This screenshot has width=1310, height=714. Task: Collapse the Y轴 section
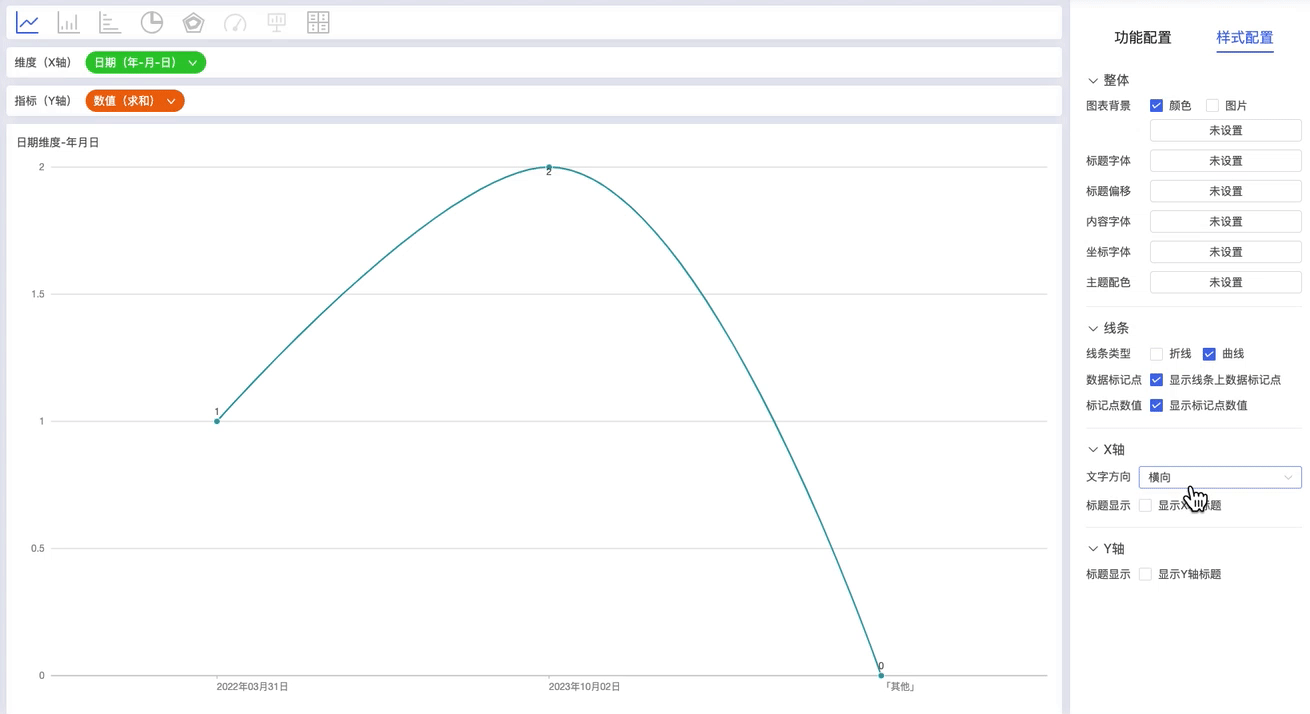coord(1092,549)
